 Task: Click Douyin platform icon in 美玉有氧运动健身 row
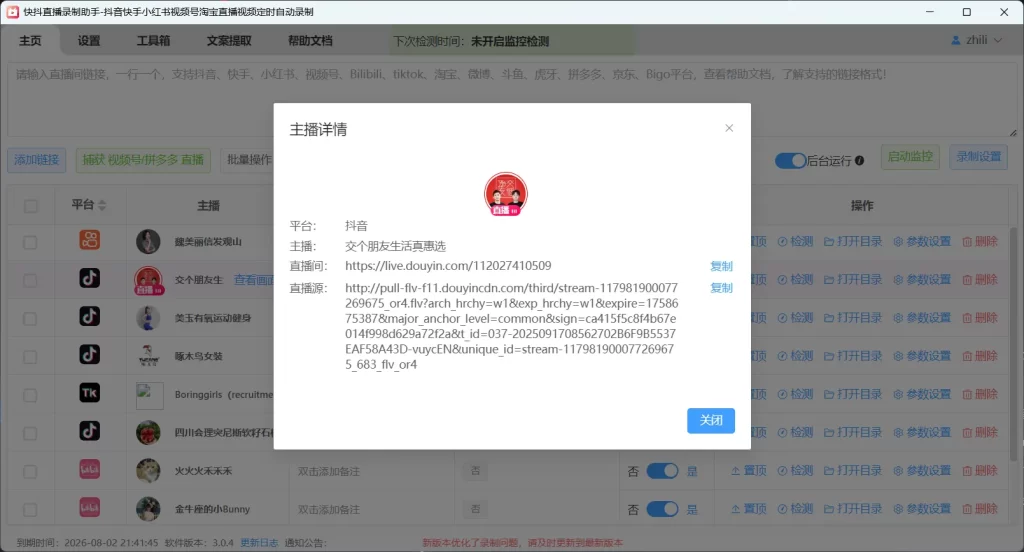click(89, 316)
